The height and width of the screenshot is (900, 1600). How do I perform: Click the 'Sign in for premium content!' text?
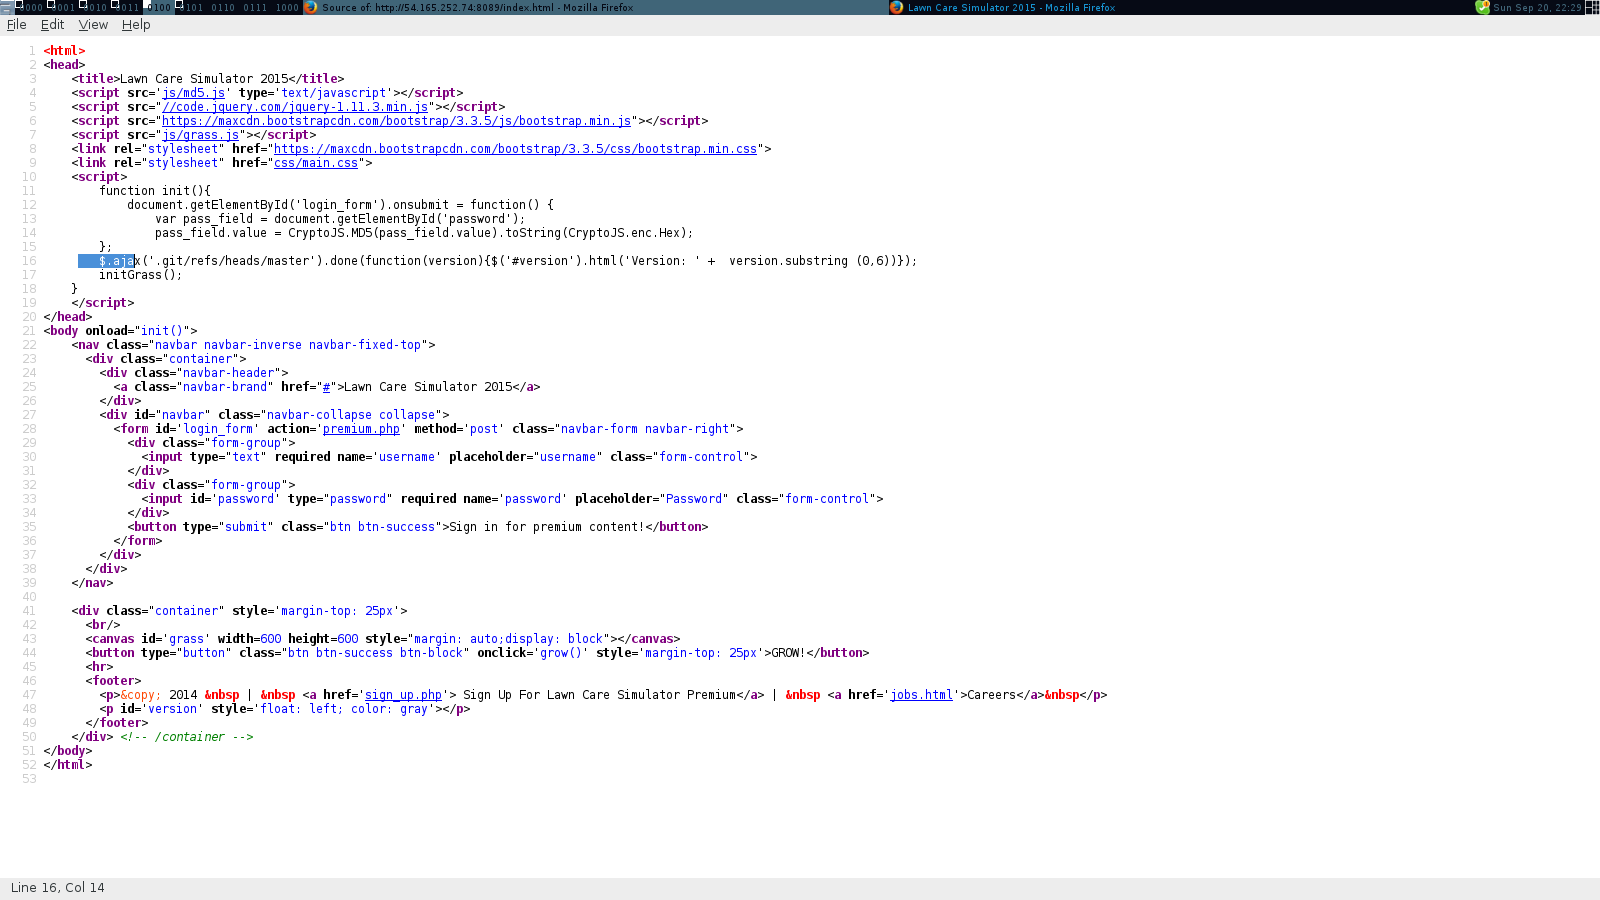coord(547,527)
